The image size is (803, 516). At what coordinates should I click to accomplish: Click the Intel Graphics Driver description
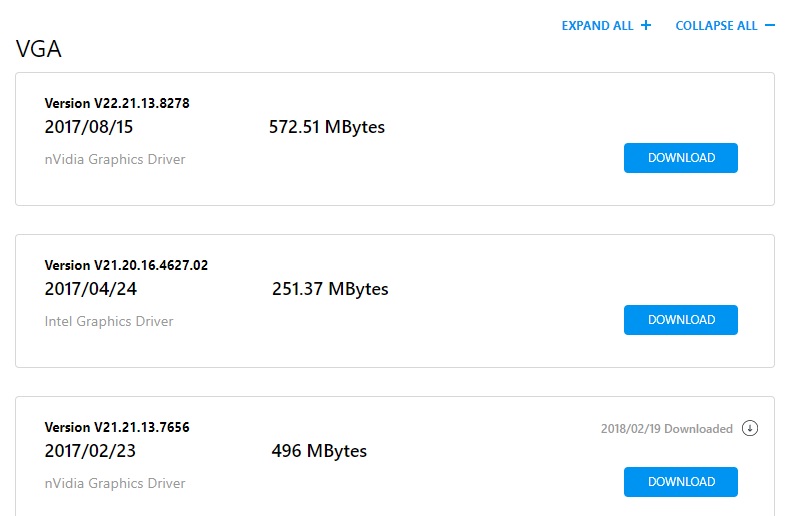click(x=109, y=321)
